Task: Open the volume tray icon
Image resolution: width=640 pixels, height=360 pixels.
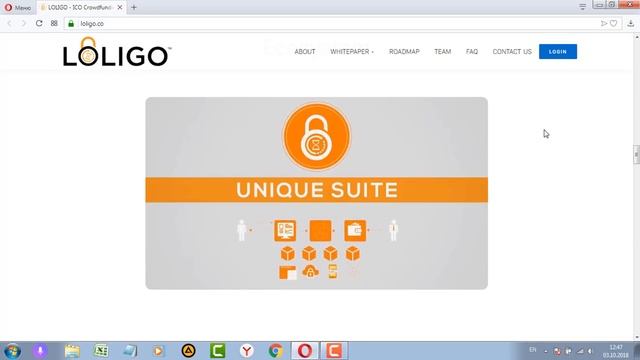Action: 590,351
